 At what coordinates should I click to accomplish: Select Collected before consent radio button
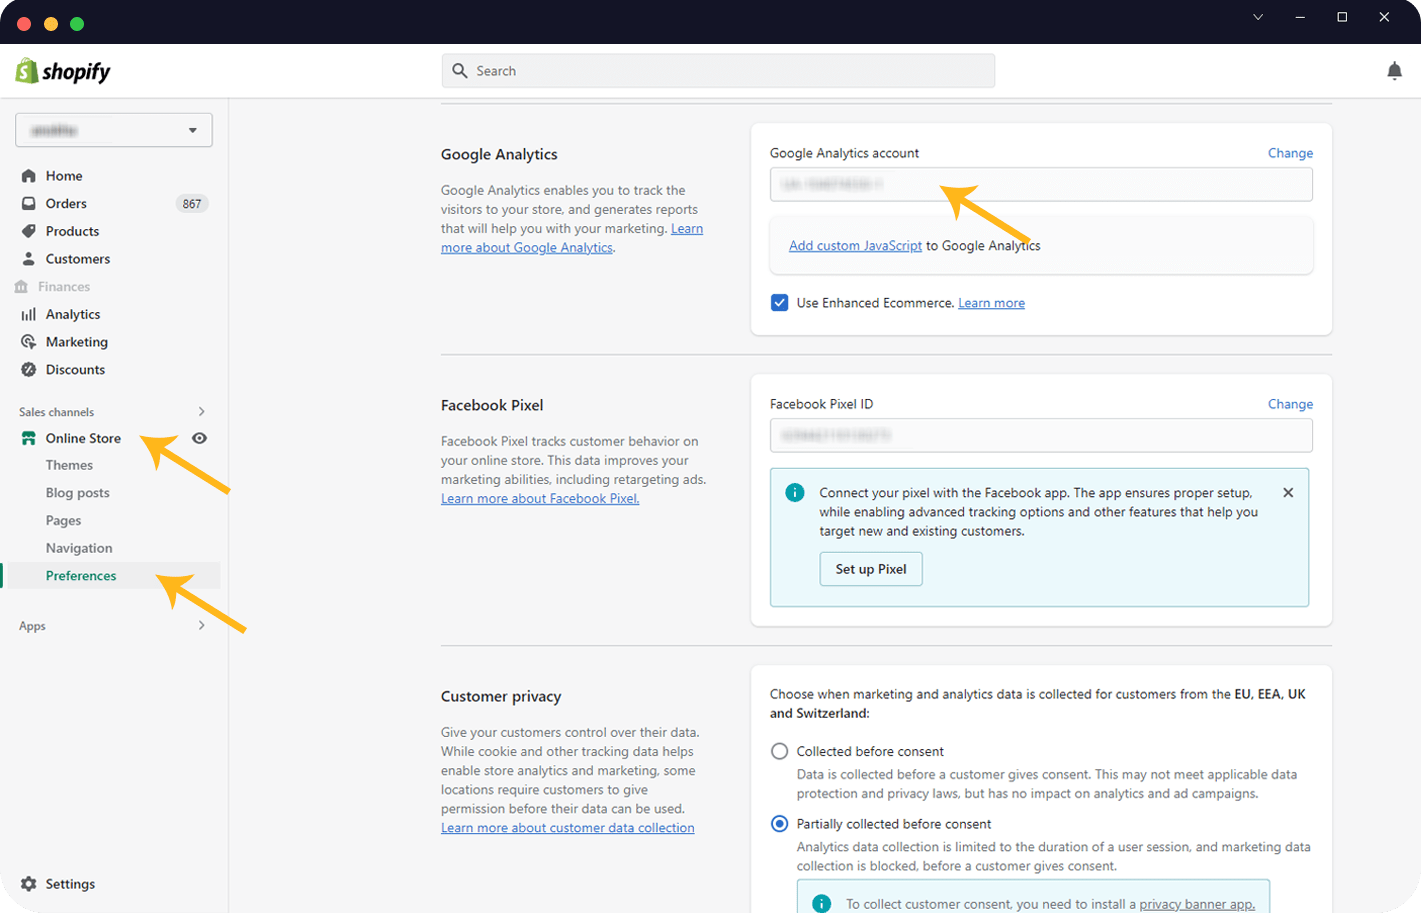(780, 751)
